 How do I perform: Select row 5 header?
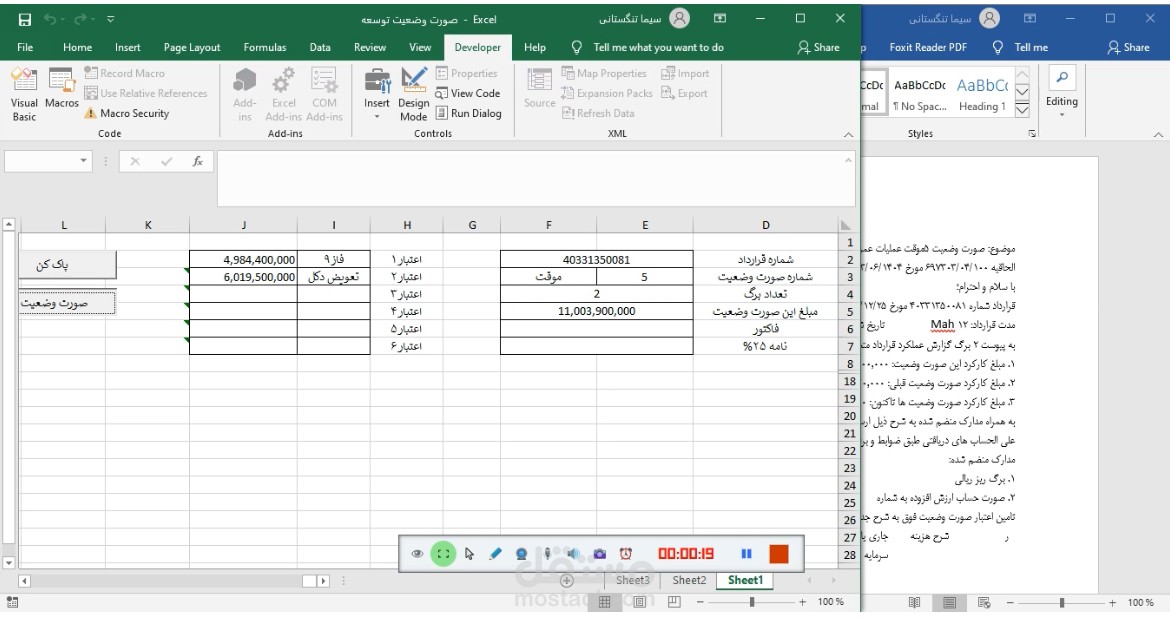[849, 311]
